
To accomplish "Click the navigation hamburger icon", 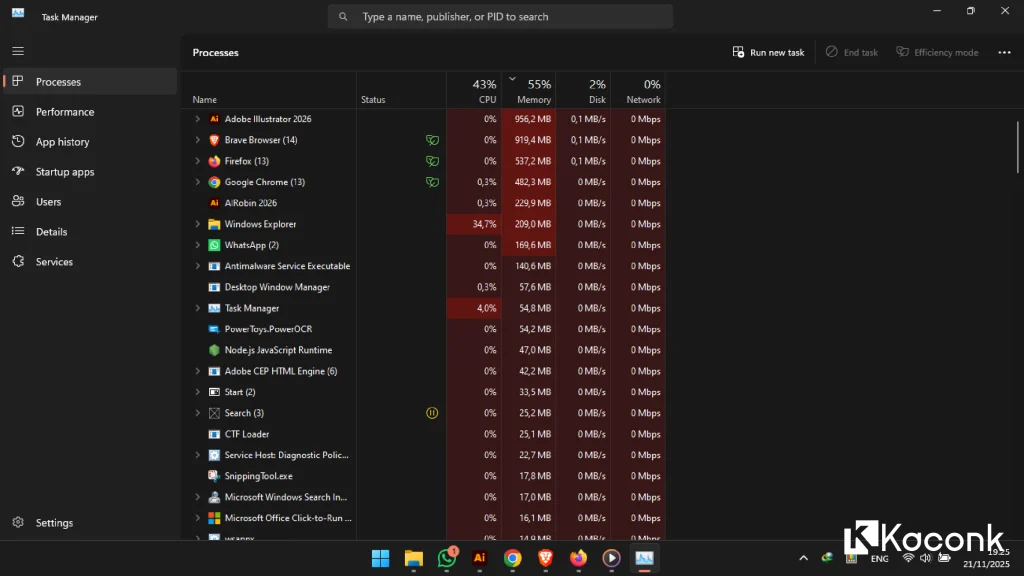I will (17, 50).
